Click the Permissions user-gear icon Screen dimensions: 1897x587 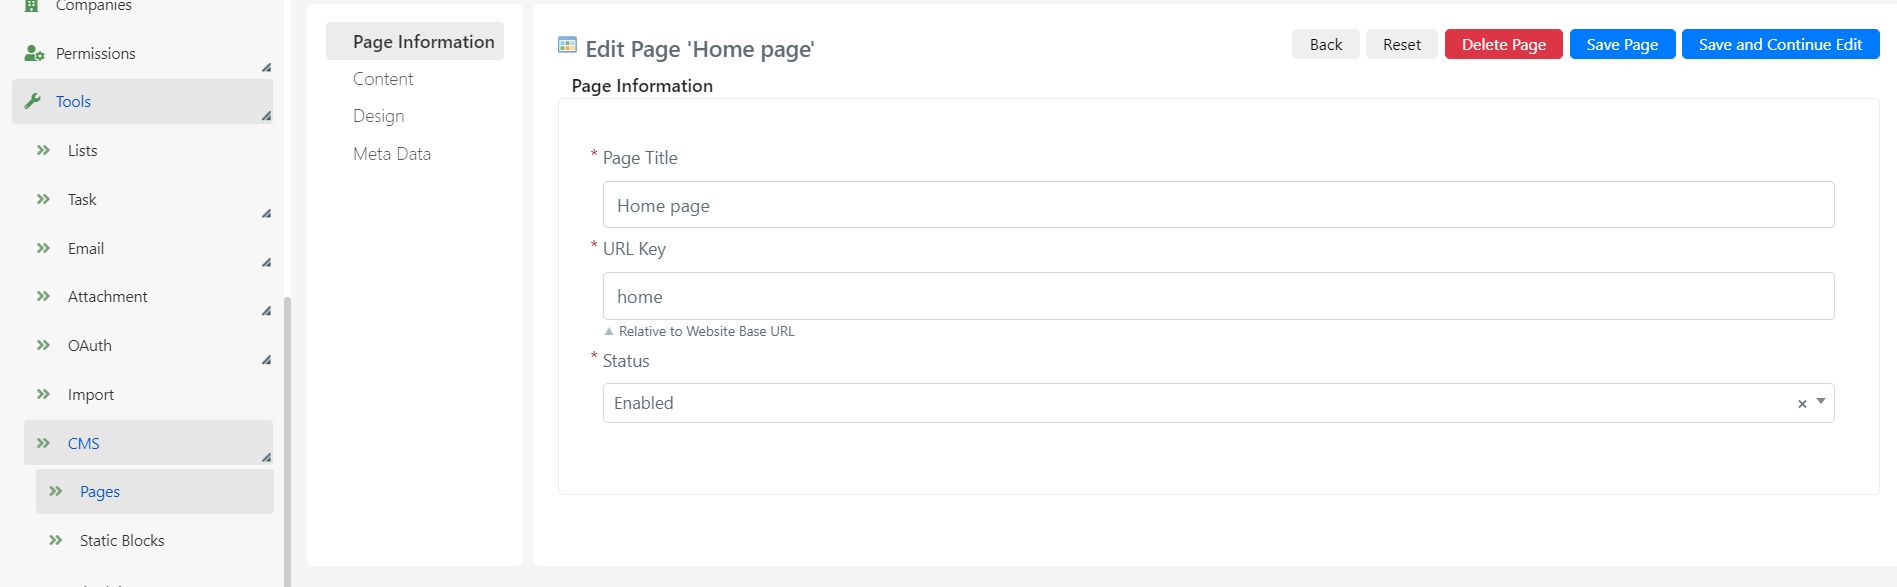tap(34, 53)
